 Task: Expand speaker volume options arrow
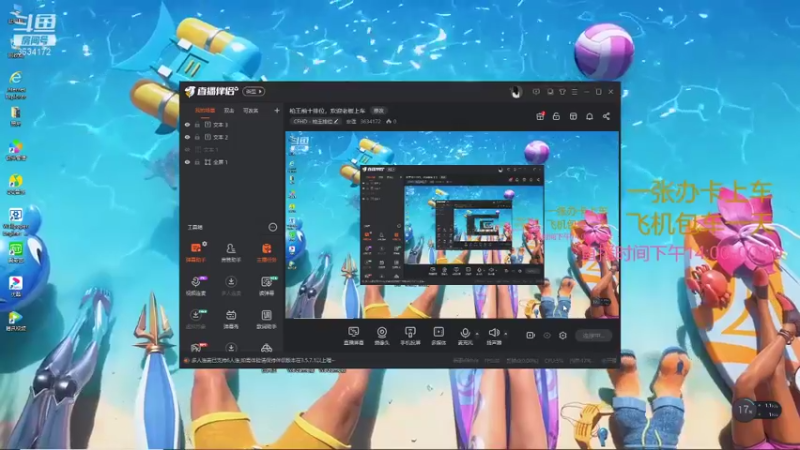click(506, 334)
